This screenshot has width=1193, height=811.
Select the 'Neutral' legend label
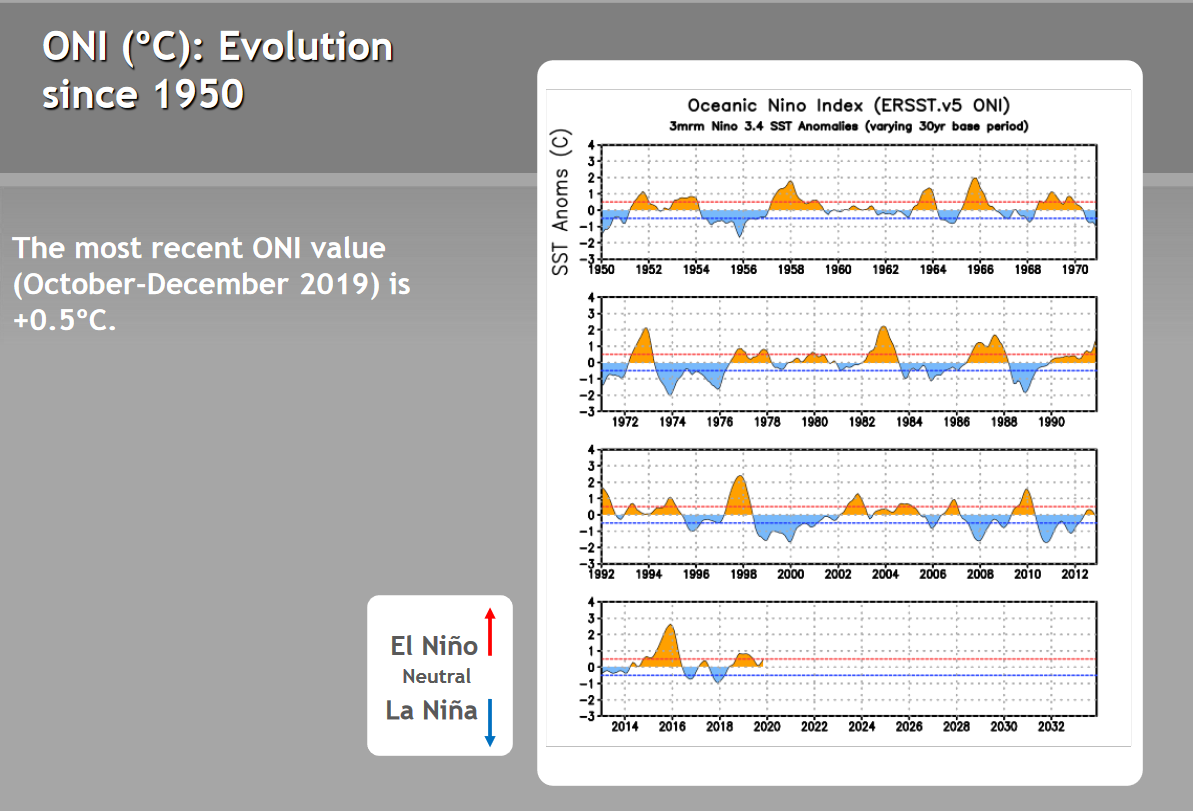[x=436, y=676]
